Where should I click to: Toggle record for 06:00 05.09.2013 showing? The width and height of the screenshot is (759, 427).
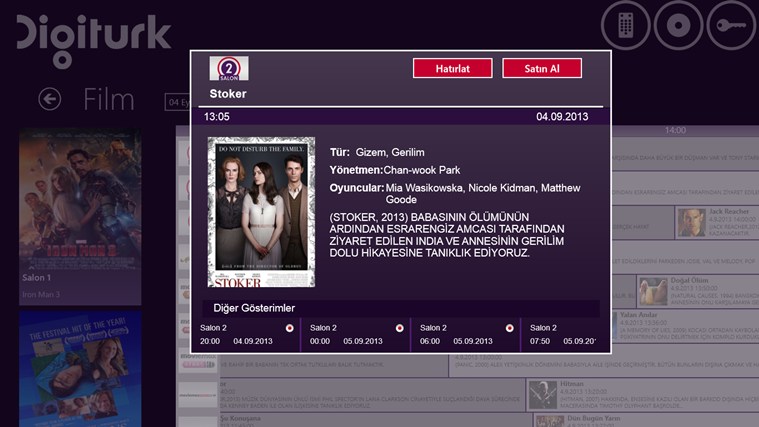pos(509,328)
